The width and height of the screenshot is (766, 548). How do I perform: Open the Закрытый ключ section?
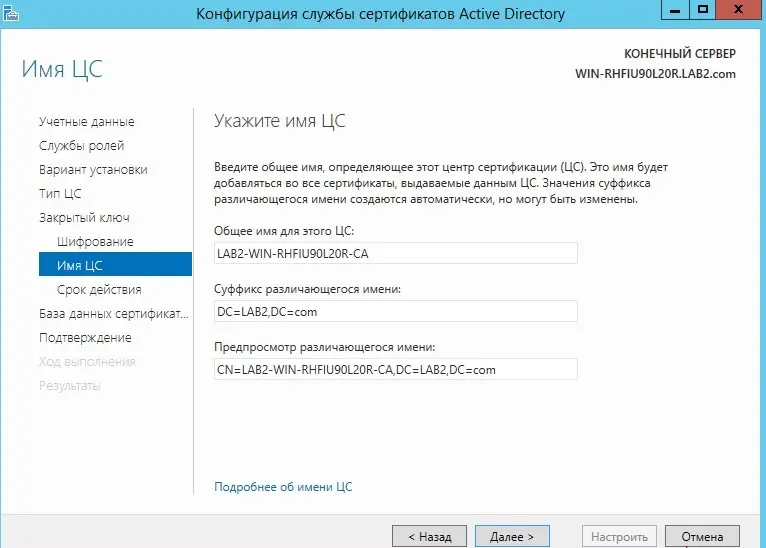84,218
